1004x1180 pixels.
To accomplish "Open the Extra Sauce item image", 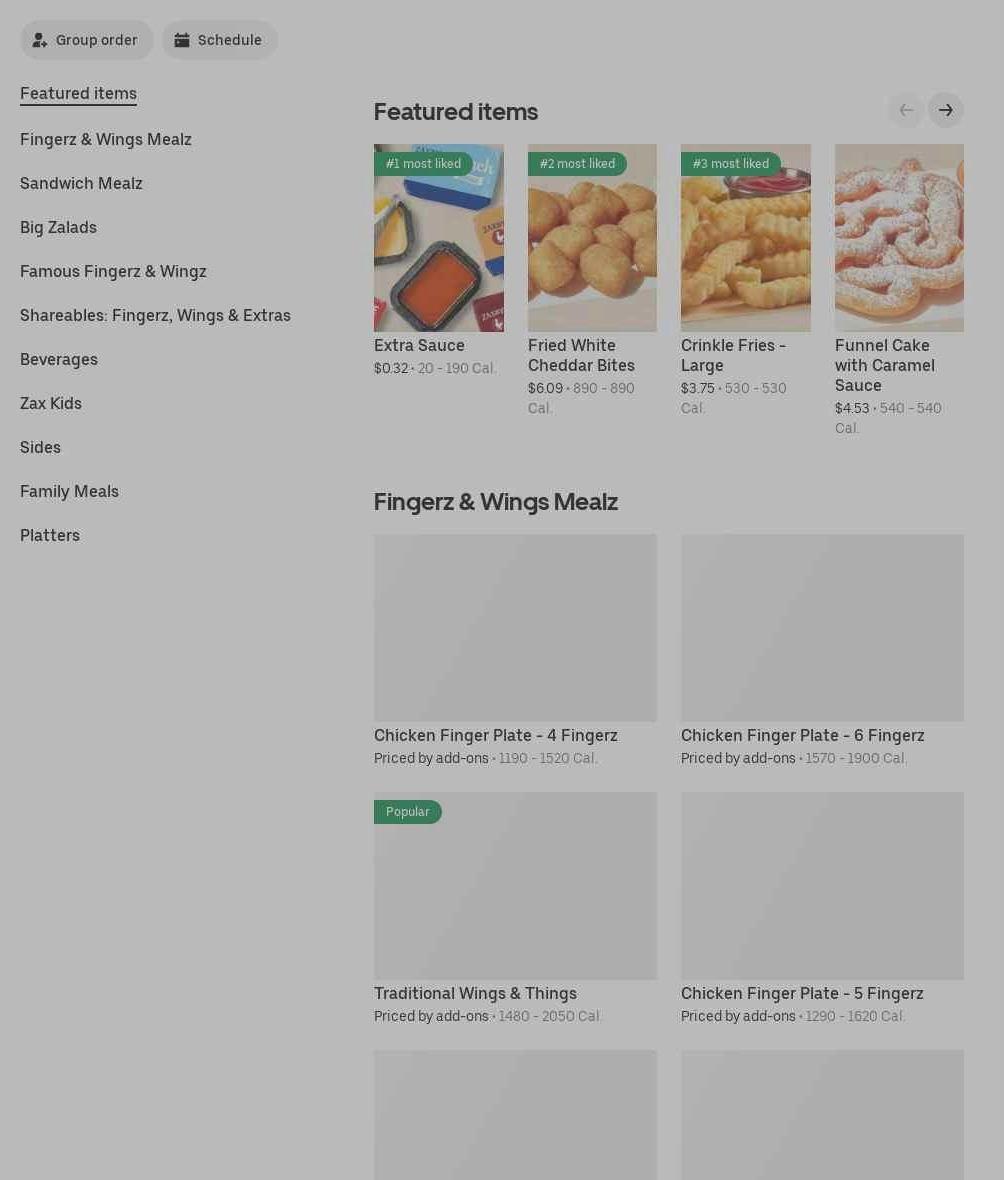I will (439, 238).
